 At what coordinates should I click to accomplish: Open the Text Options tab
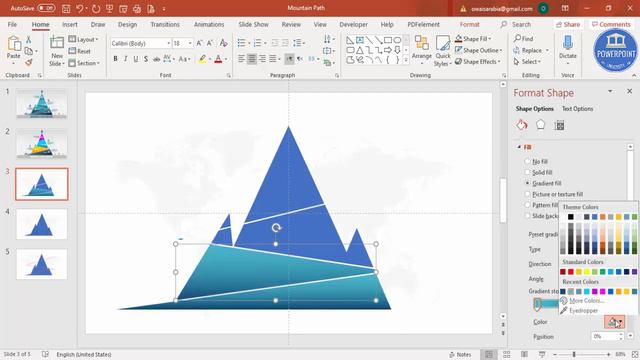pyautogui.click(x=577, y=109)
